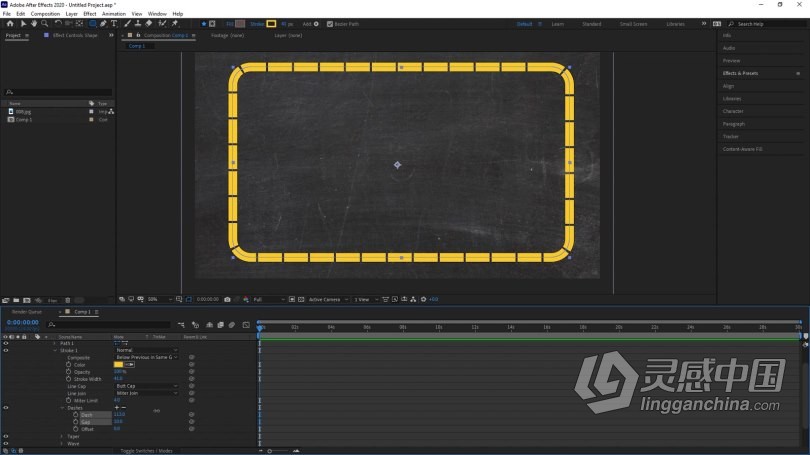The width and height of the screenshot is (810, 455).
Task: Select the Zoom magnifier tool
Action: point(44,24)
